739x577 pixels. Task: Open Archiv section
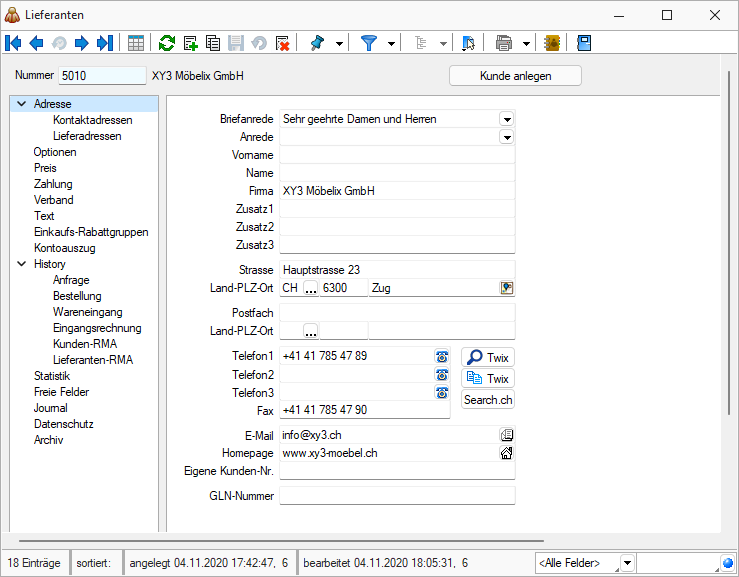48,440
